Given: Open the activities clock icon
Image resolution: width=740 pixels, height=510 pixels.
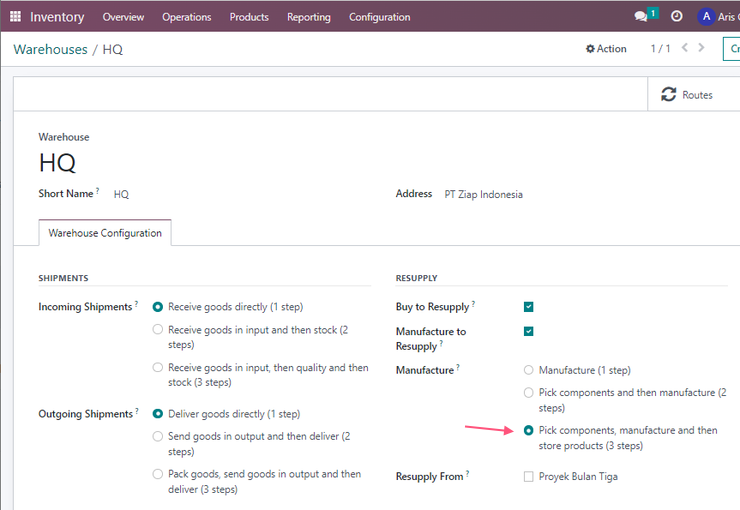Looking at the screenshot, I should point(676,17).
